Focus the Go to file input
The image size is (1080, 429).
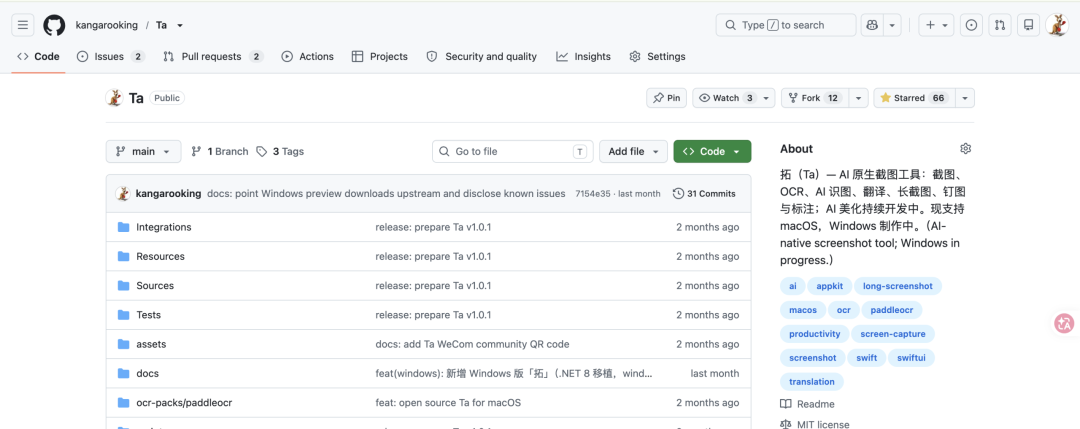click(512, 151)
